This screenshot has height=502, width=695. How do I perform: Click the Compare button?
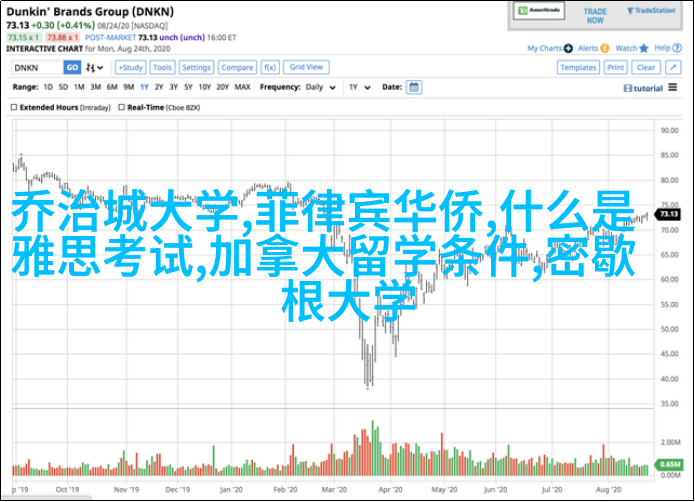point(237,68)
